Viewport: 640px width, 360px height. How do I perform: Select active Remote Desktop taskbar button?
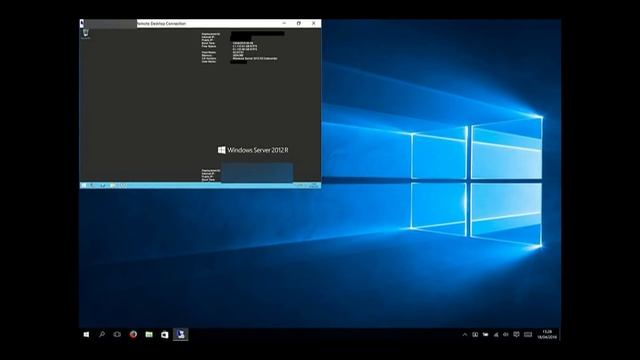pyautogui.click(x=180, y=334)
